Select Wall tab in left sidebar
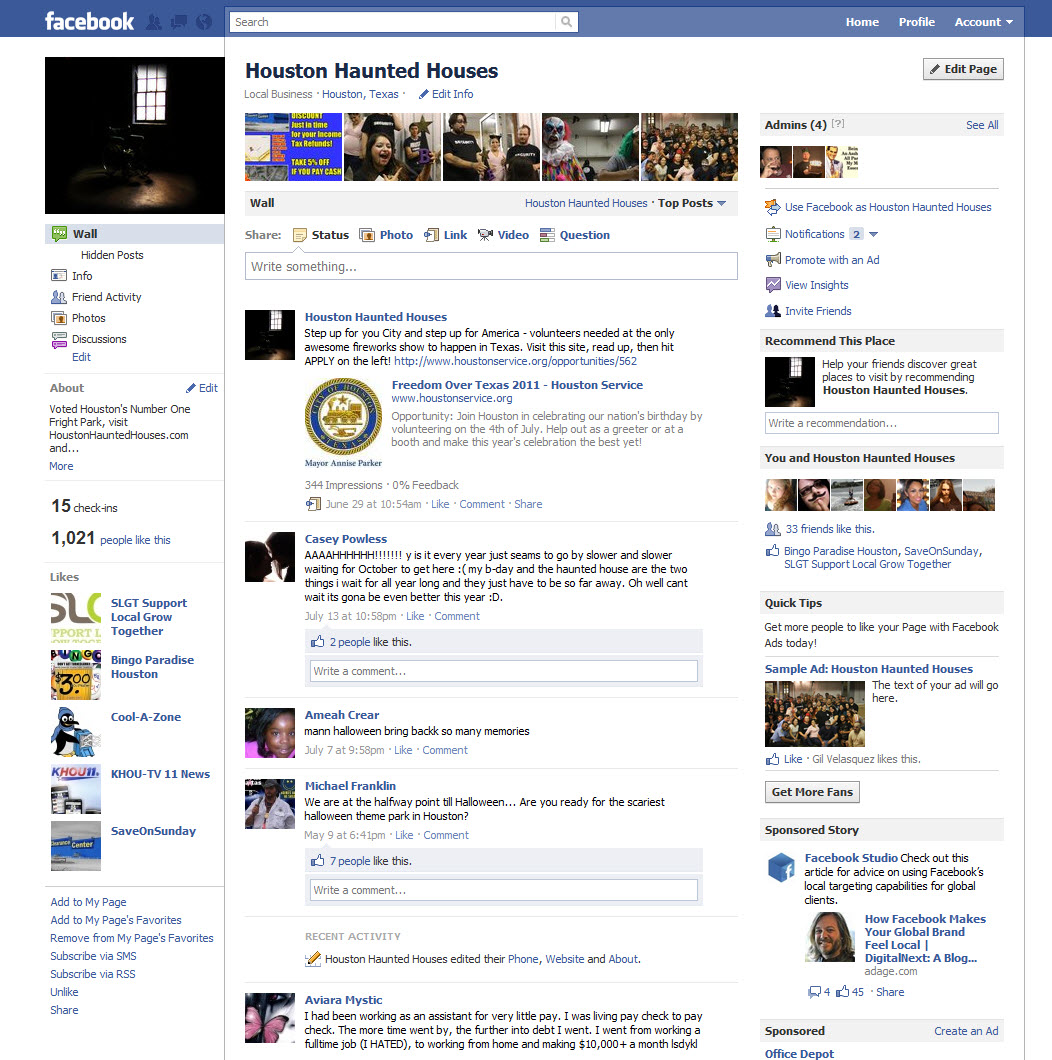 point(135,234)
